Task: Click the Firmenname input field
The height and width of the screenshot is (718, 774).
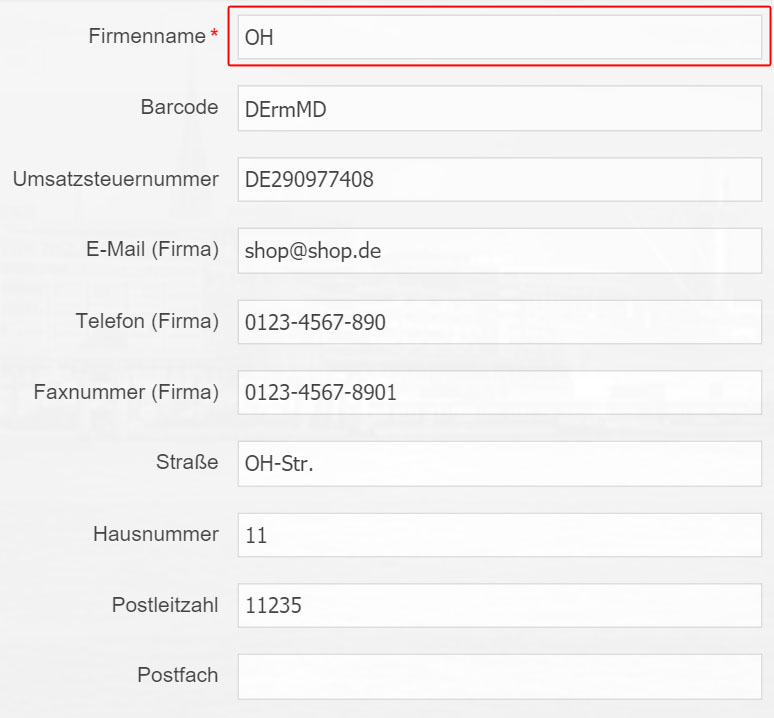Action: (x=500, y=37)
